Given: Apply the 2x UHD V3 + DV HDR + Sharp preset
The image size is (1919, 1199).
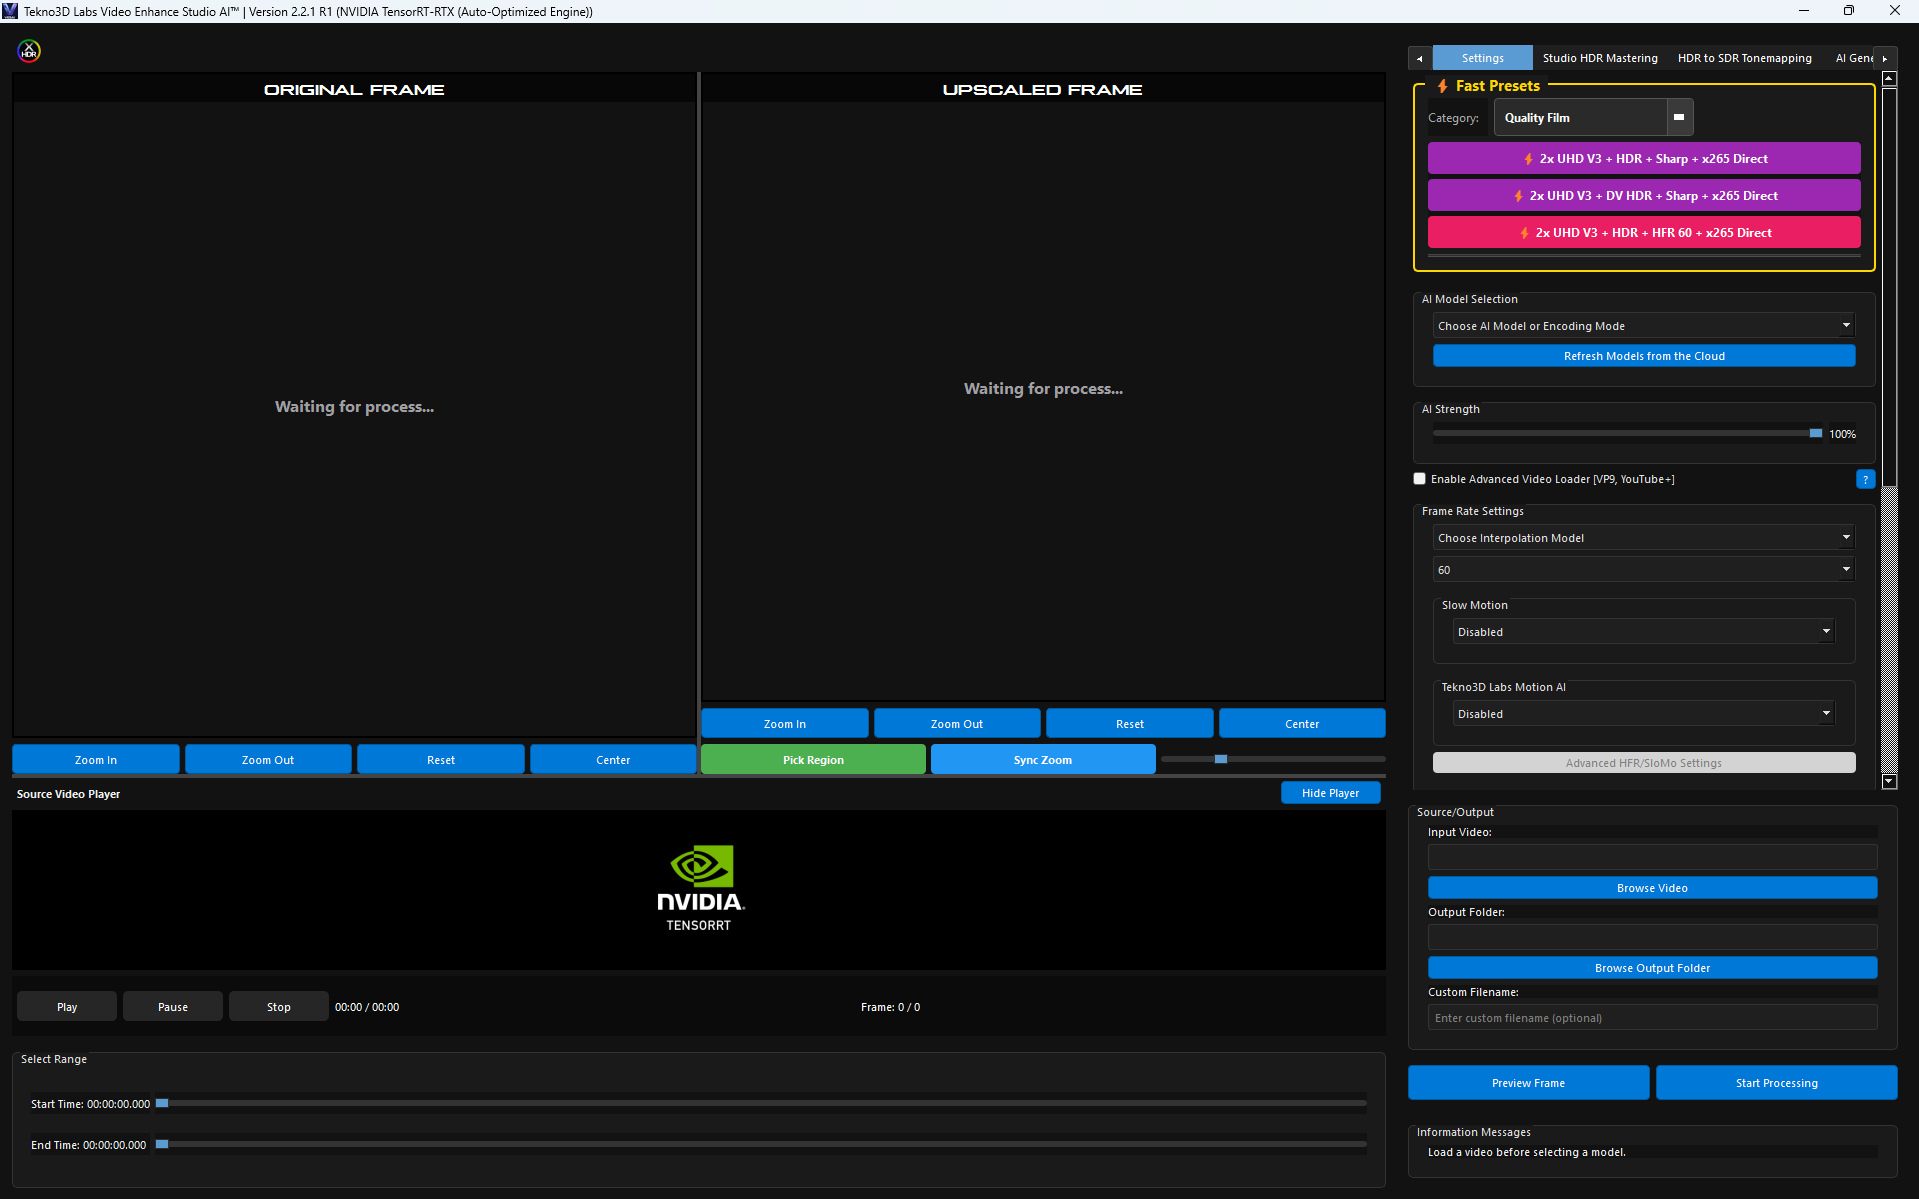Looking at the screenshot, I should pos(1644,195).
